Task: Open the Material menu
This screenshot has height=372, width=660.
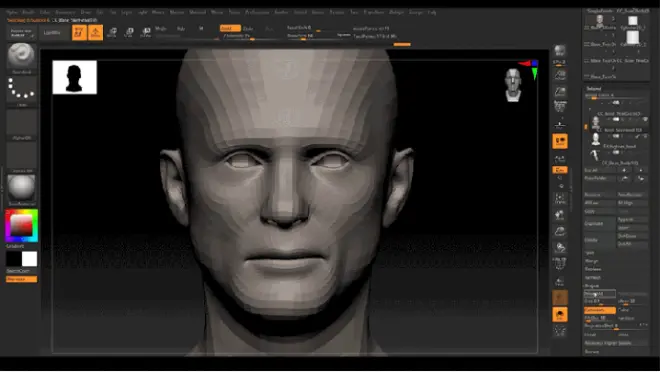Action: [197, 12]
